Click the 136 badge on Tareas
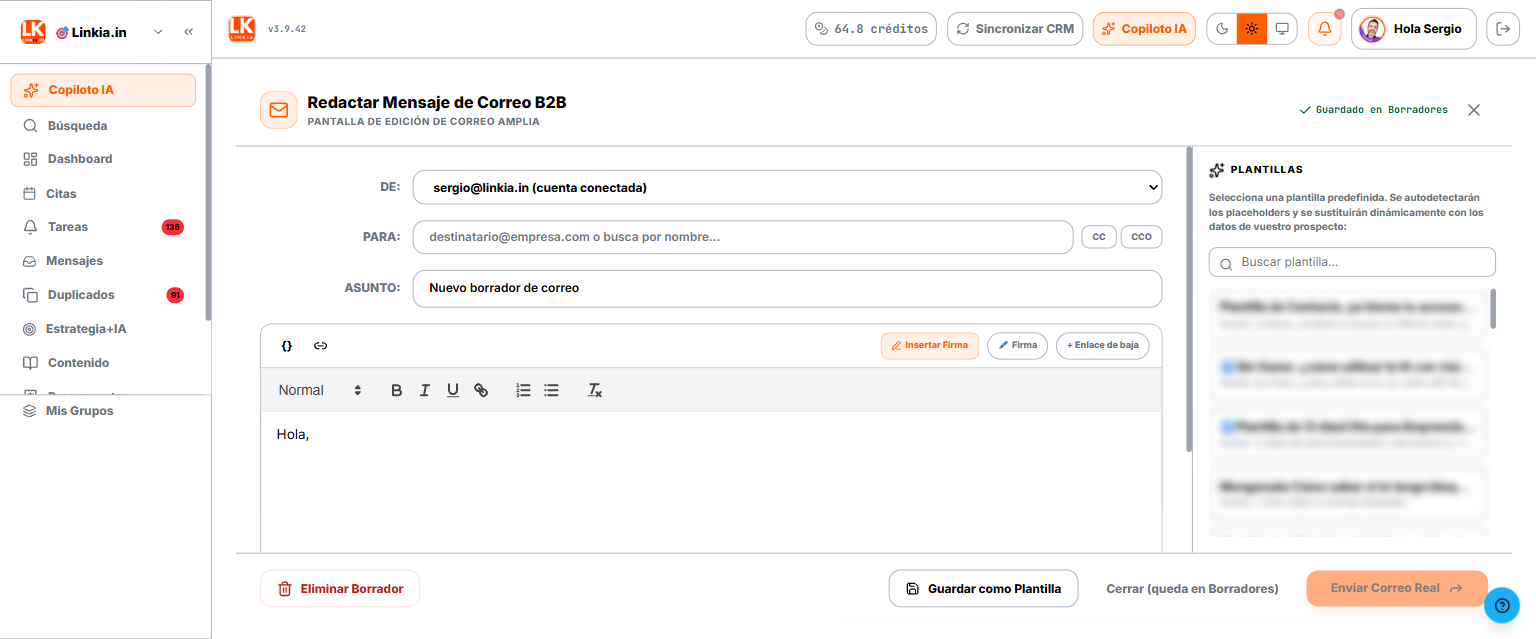 [173, 227]
